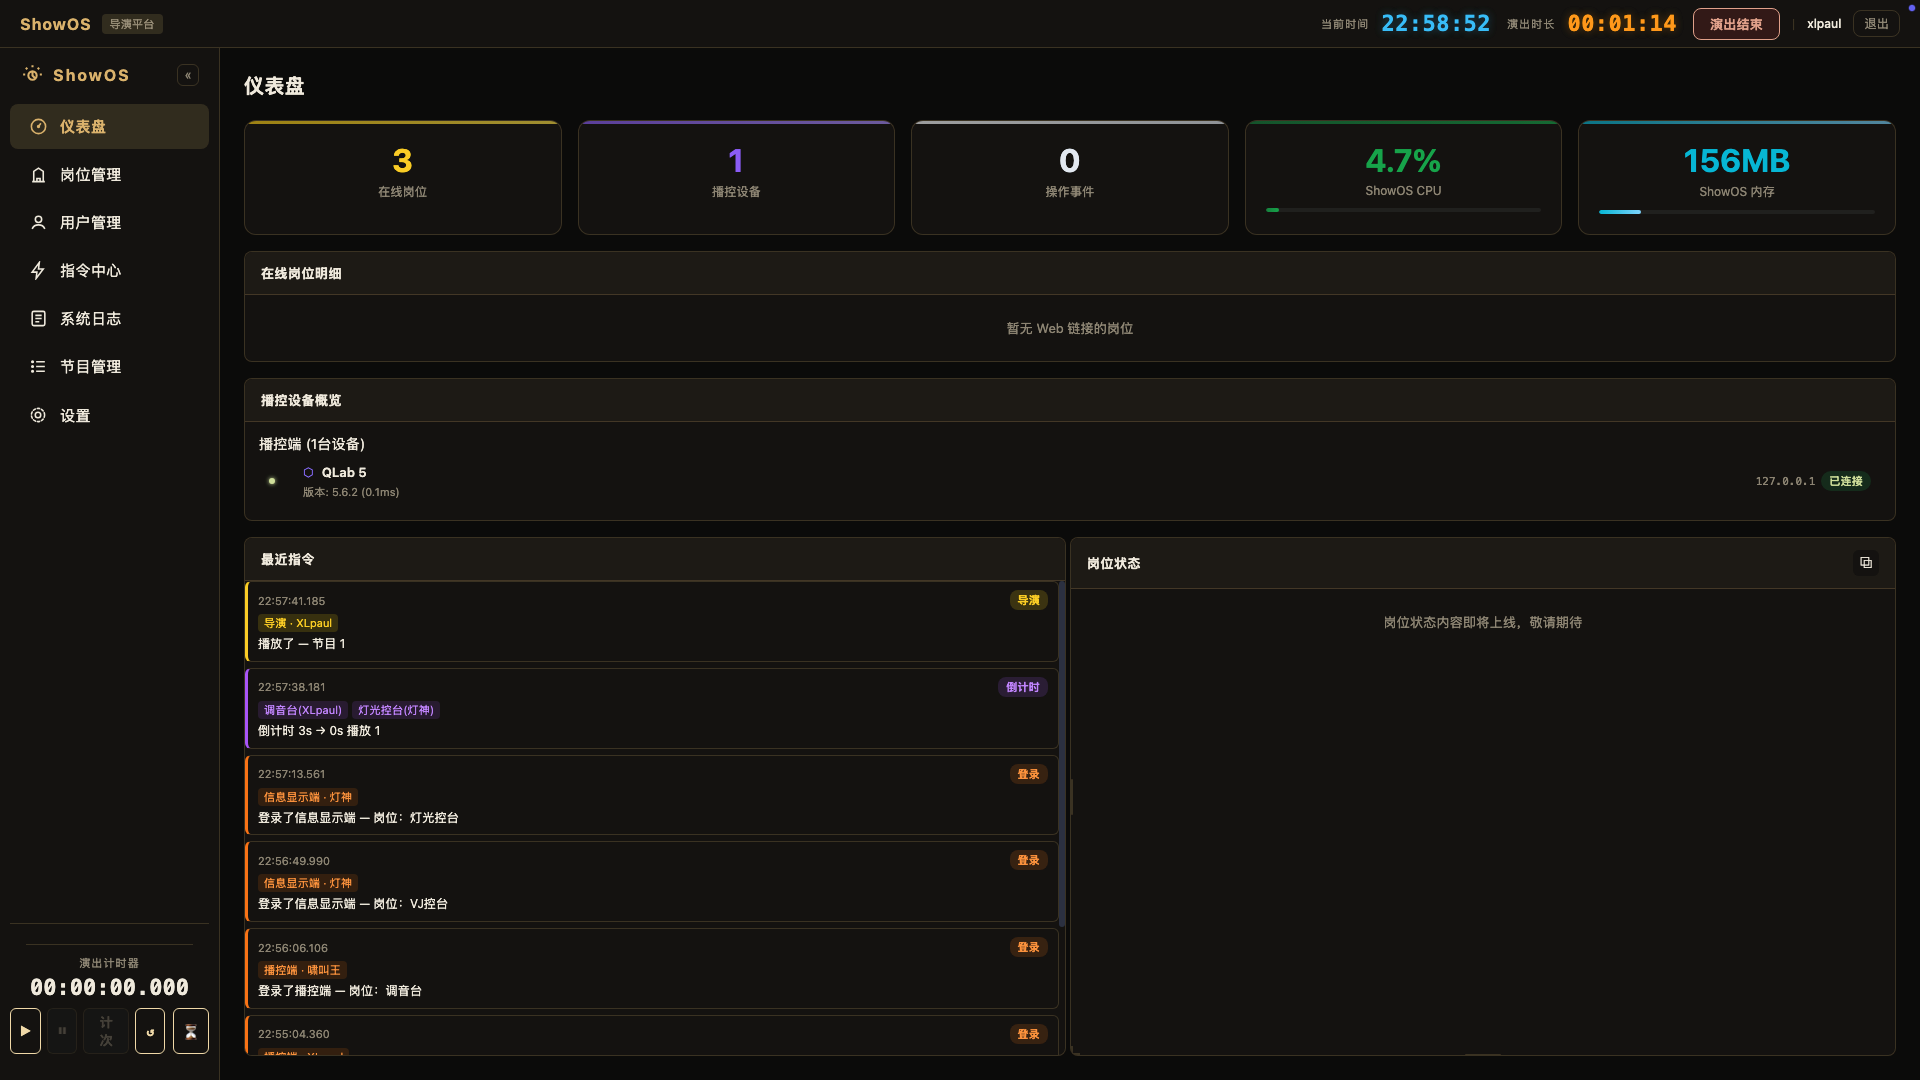The image size is (1920, 1080).
Task: Click the 导演 tag on the 22:57:41 command
Action: [x=1028, y=601]
